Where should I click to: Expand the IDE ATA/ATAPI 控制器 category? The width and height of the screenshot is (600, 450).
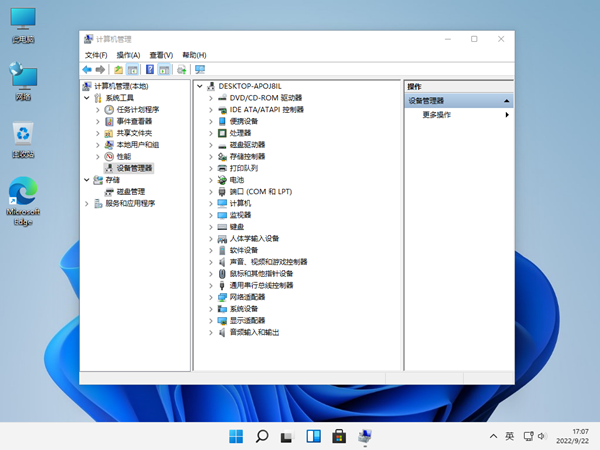pos(211,110)
